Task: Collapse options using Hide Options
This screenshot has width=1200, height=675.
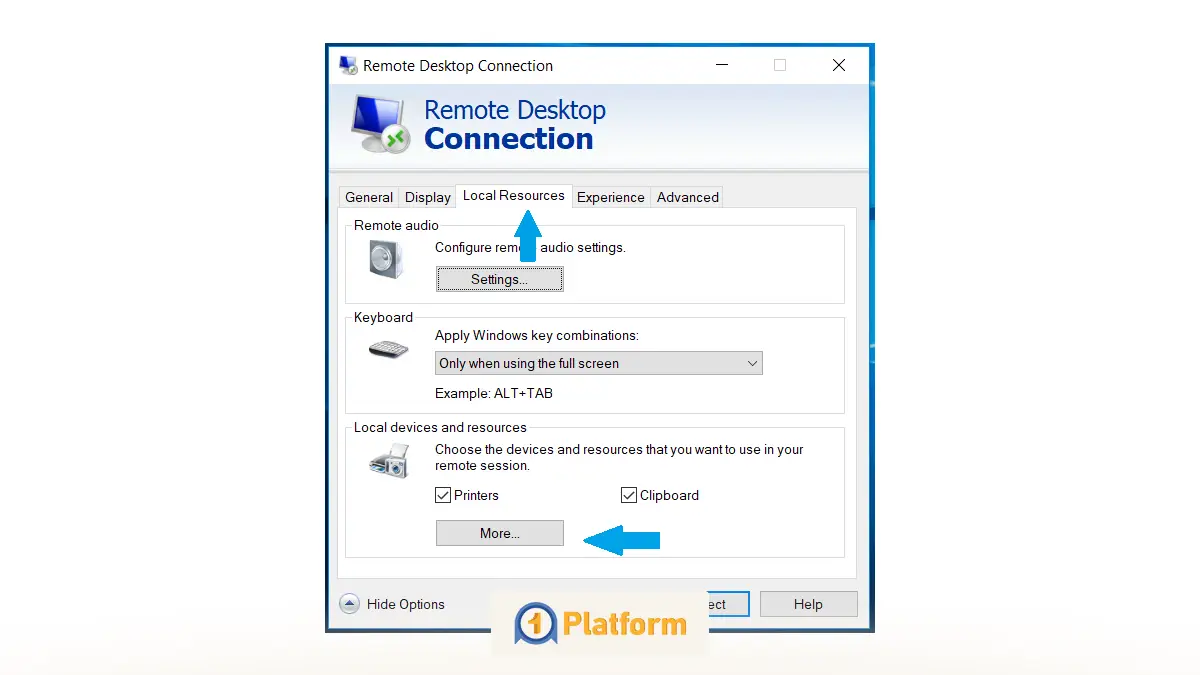Action: pos(405,604)
